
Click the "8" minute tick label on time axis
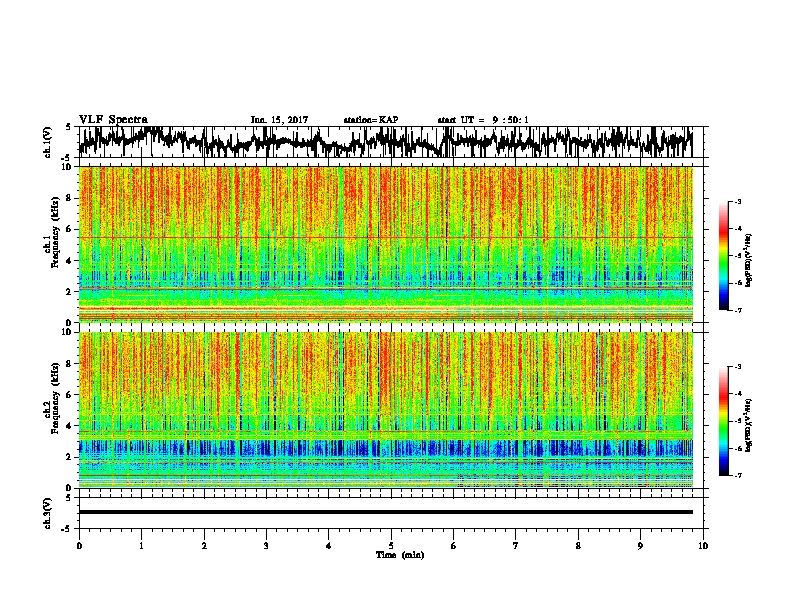(578, 546)
